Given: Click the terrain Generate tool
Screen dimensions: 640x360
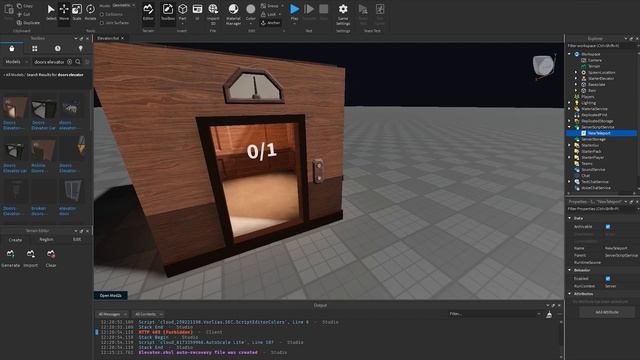Looking at the screenshot, I should [11, 258].
